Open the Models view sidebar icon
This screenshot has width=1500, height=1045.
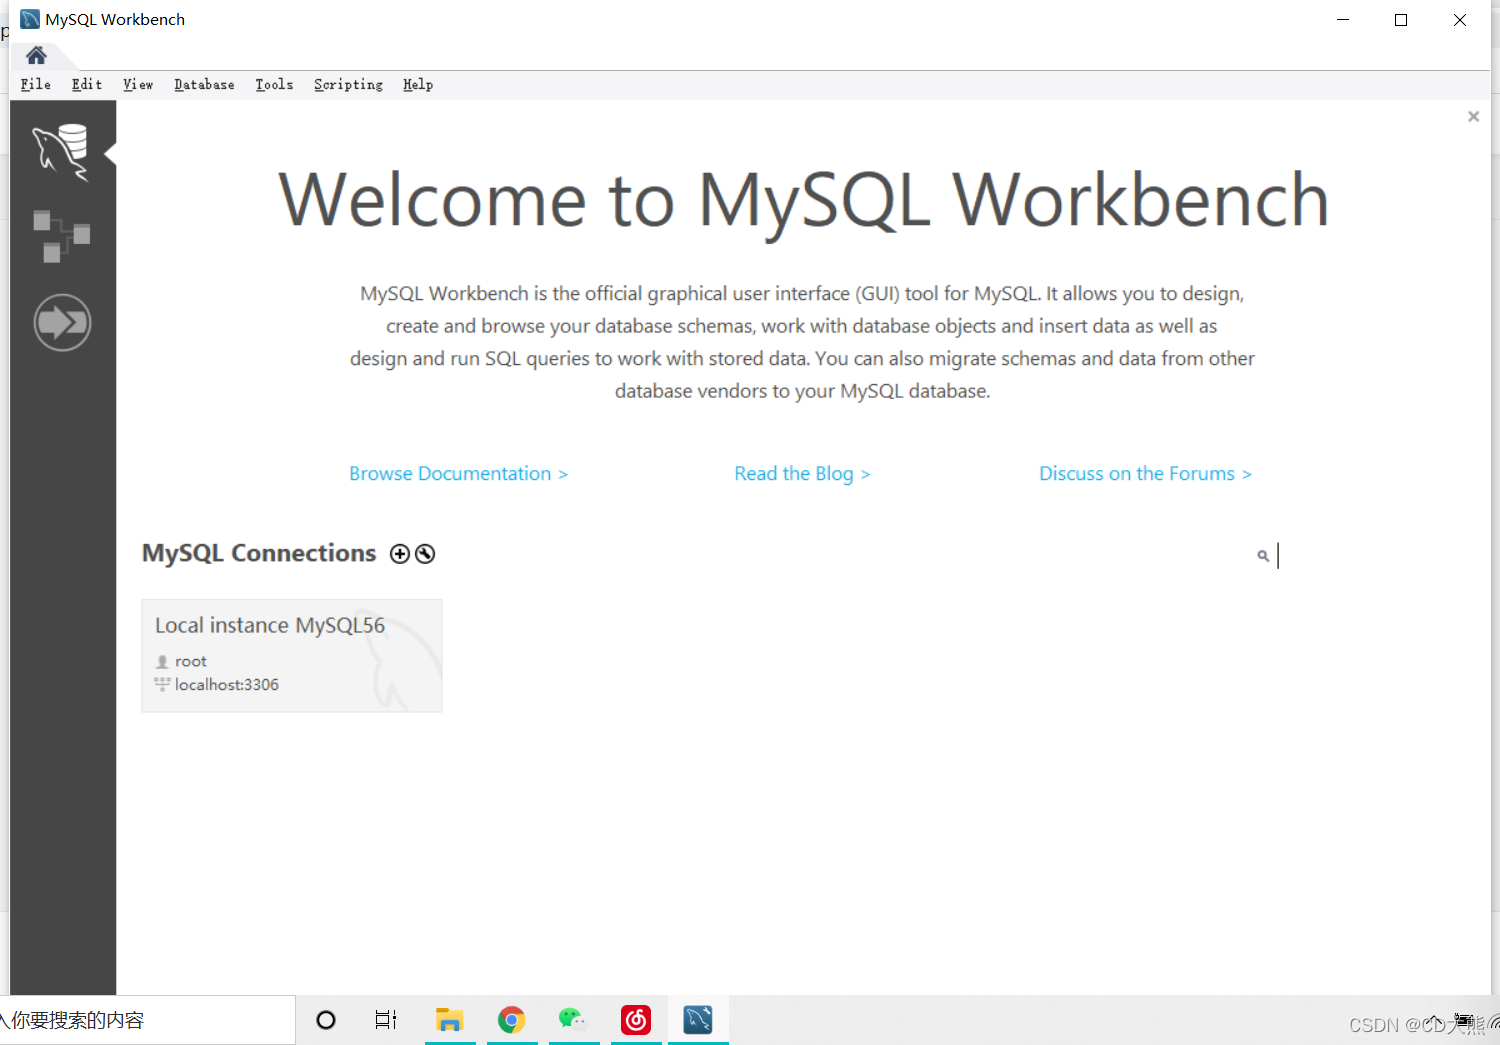61,236
